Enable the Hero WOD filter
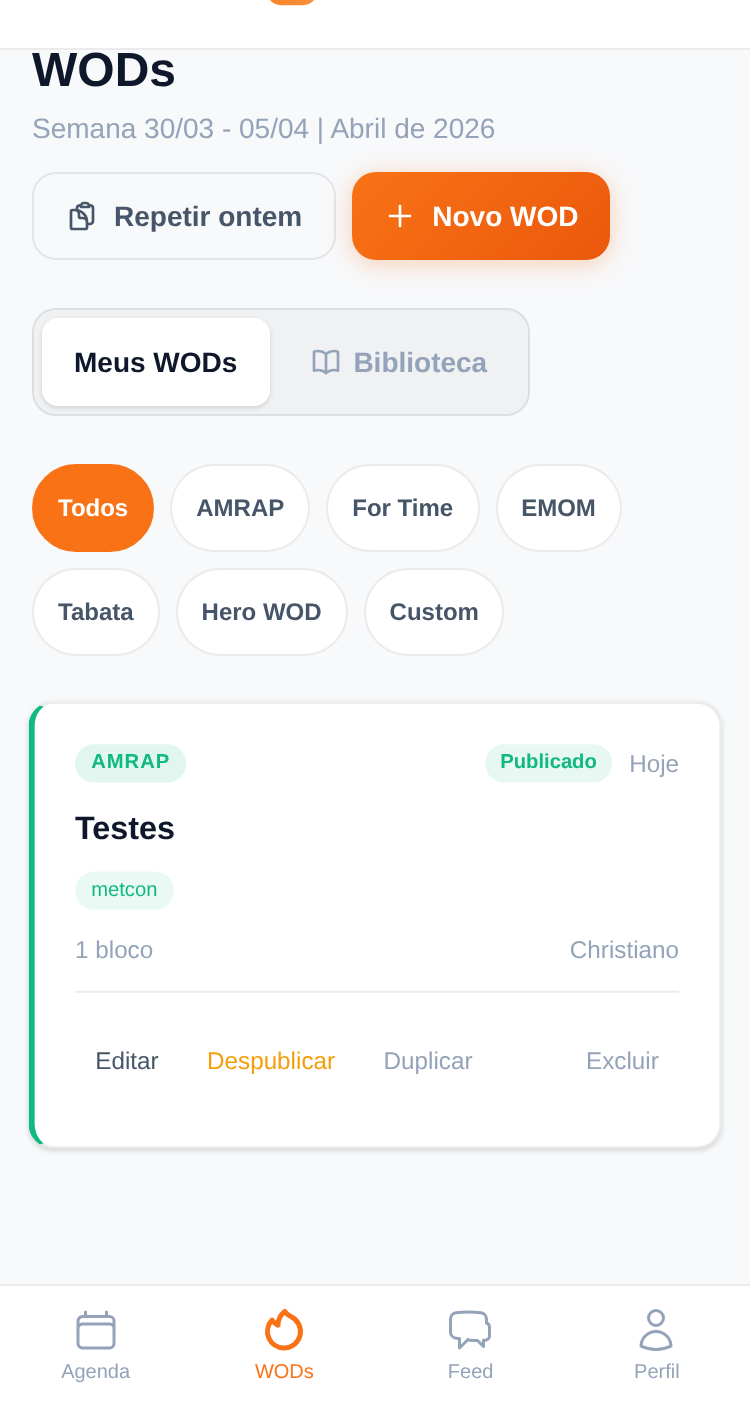Image resolution: width=750 pixels, height=1412 pixels. 261,612
